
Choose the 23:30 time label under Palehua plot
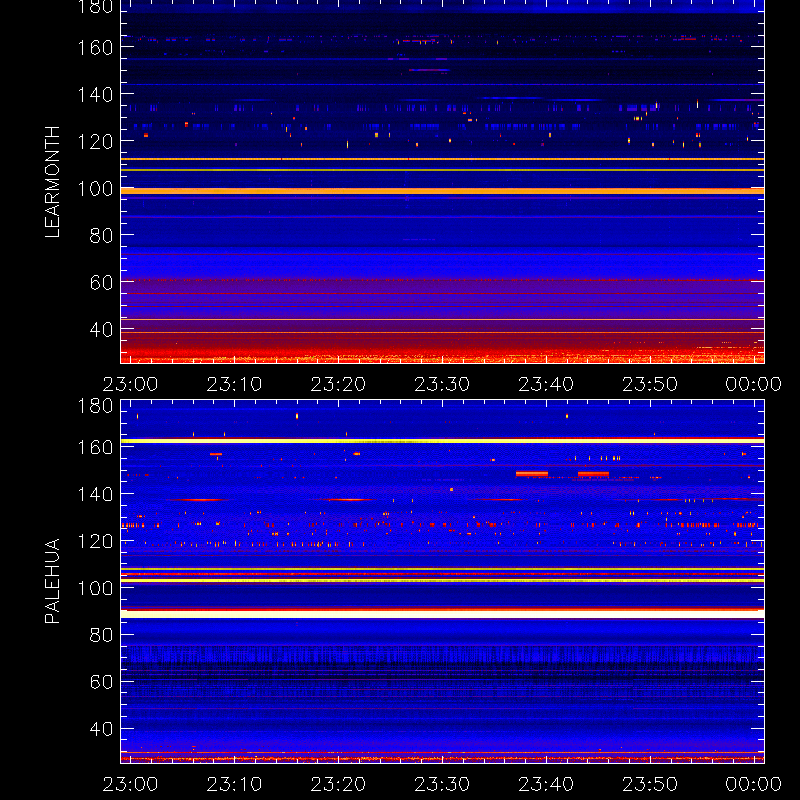[x=442, y=784]
